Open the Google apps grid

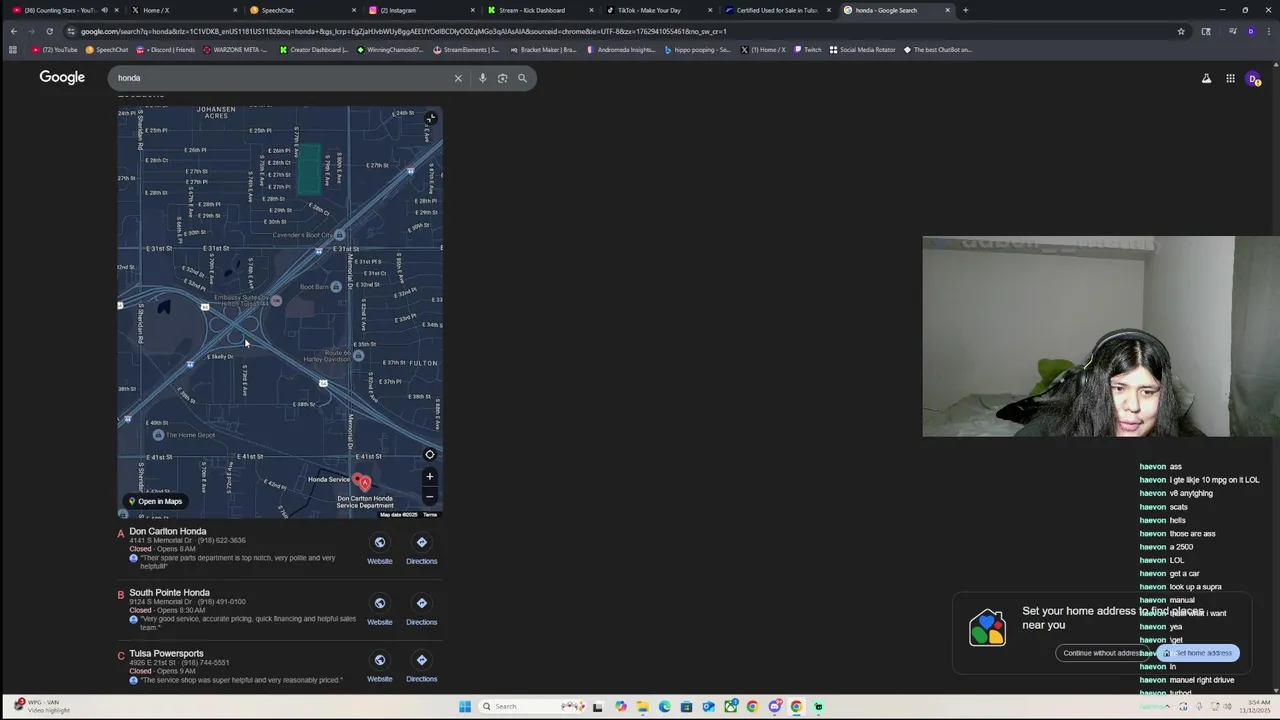pyautogui.click(x=1230, y=78)
